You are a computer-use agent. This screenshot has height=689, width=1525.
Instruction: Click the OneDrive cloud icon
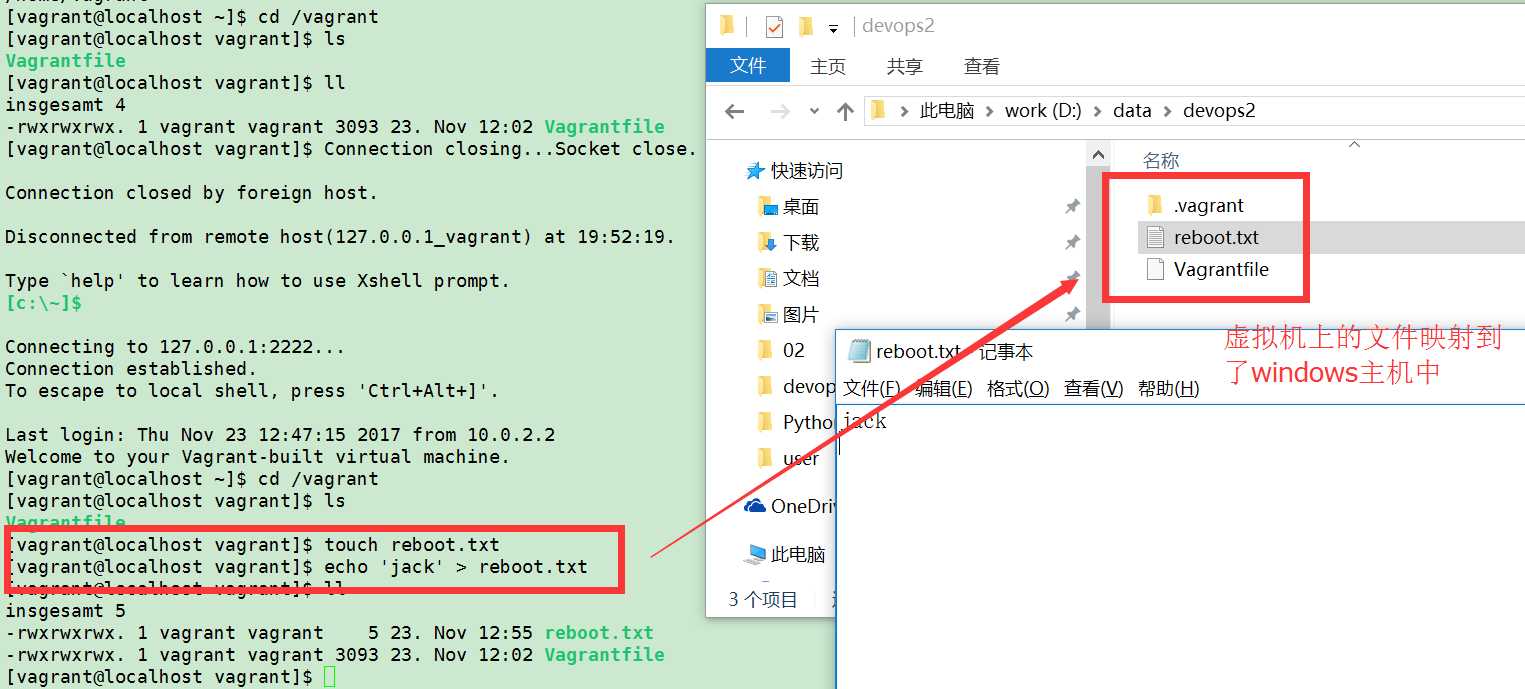[x=755, y=507]
